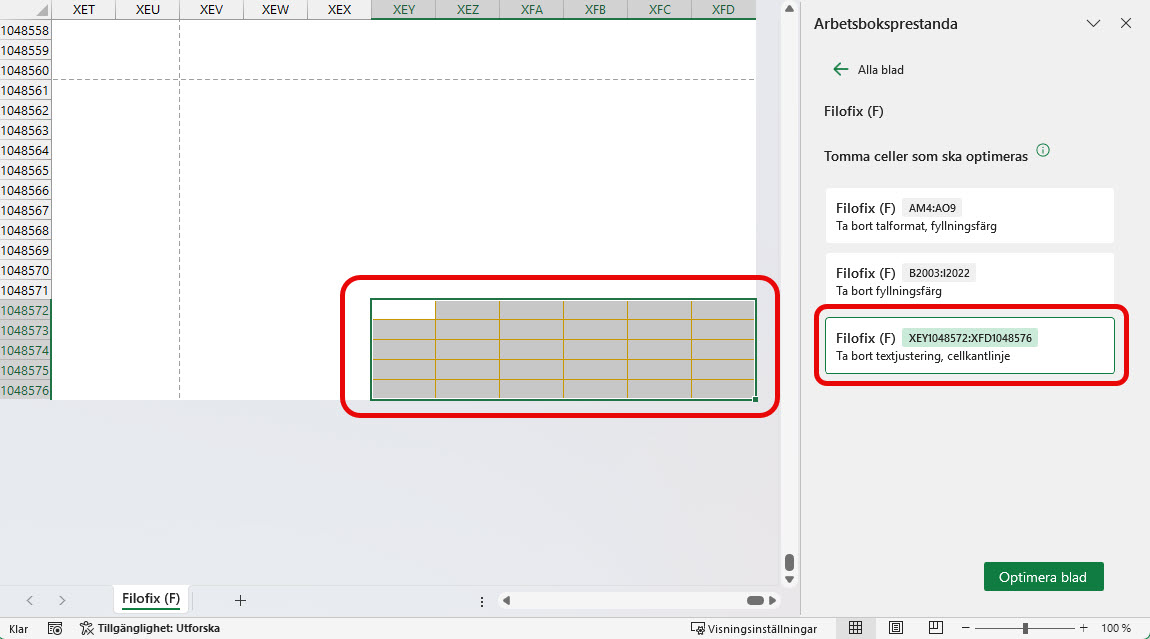This screenshot has width=1150, height=639.
Task: Switch to Normal view in the status bar
Action: (x=855, y=628)
